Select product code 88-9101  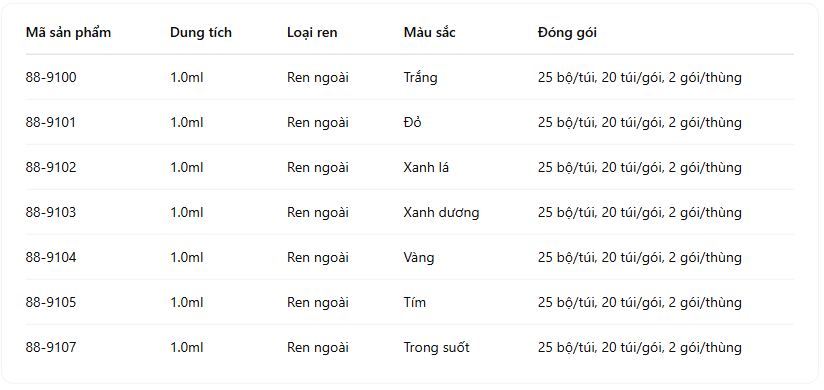tap(51, 122)
